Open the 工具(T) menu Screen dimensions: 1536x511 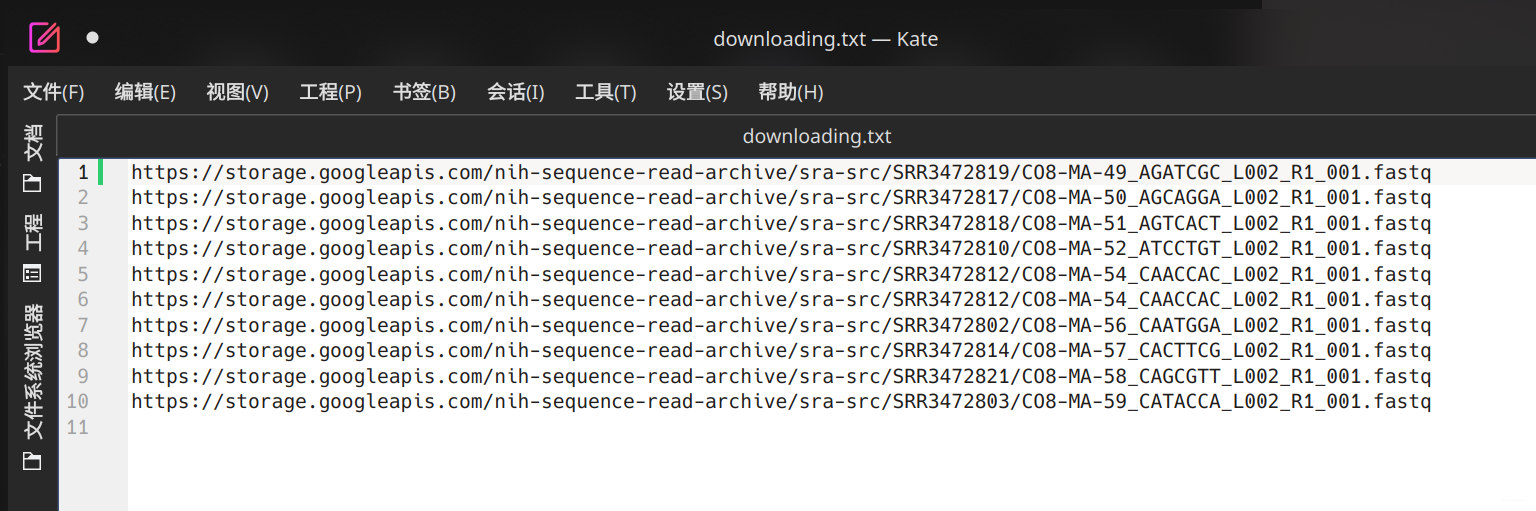point(605,92)
